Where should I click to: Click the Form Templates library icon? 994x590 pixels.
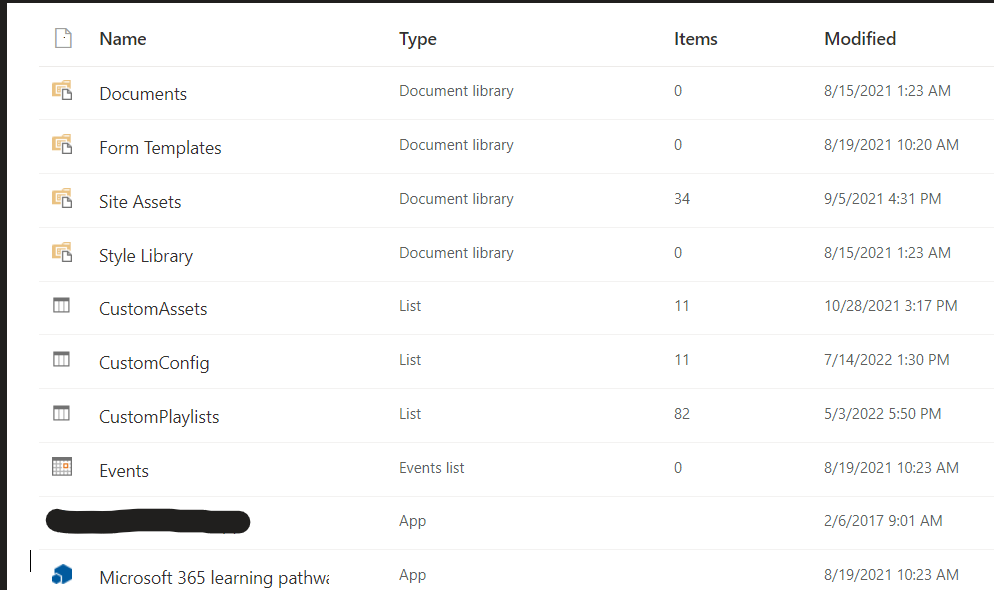61,144
